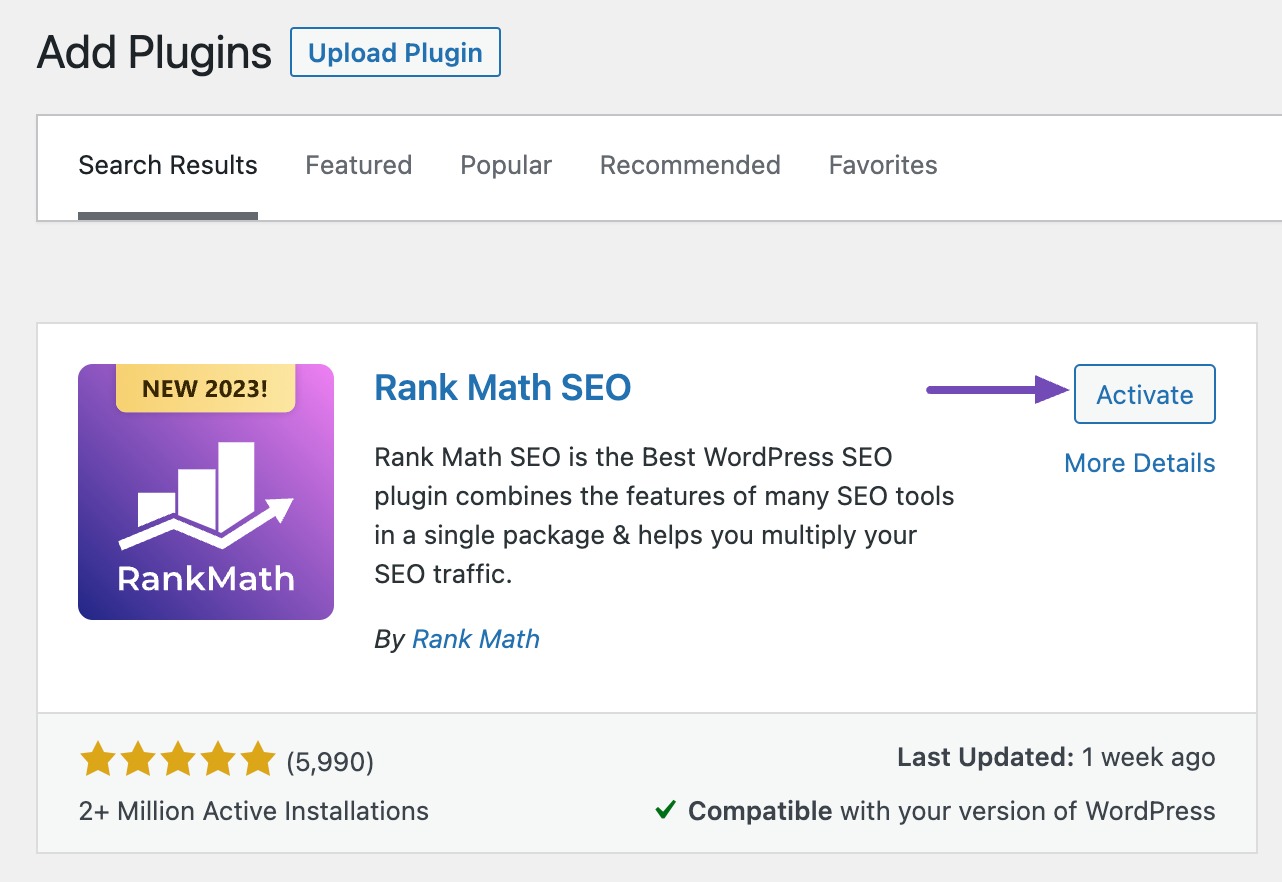The width and height of the screenshot is (1282, 882).
Task: Open More Details for Rank Math SEO
Action: (x=1140, y=463)
